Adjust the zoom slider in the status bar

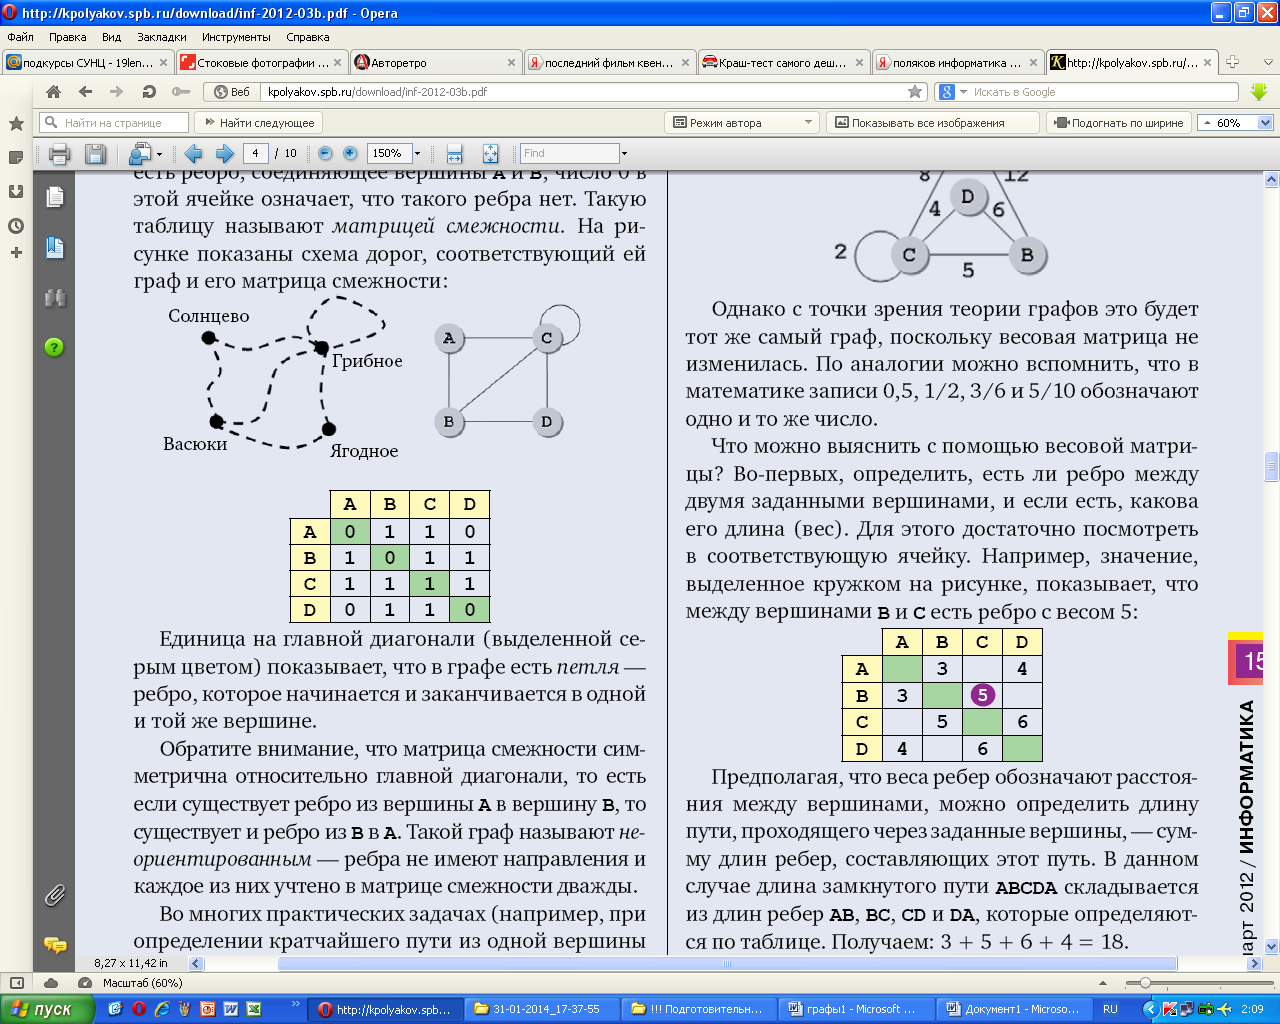(x=1144, y=983)
